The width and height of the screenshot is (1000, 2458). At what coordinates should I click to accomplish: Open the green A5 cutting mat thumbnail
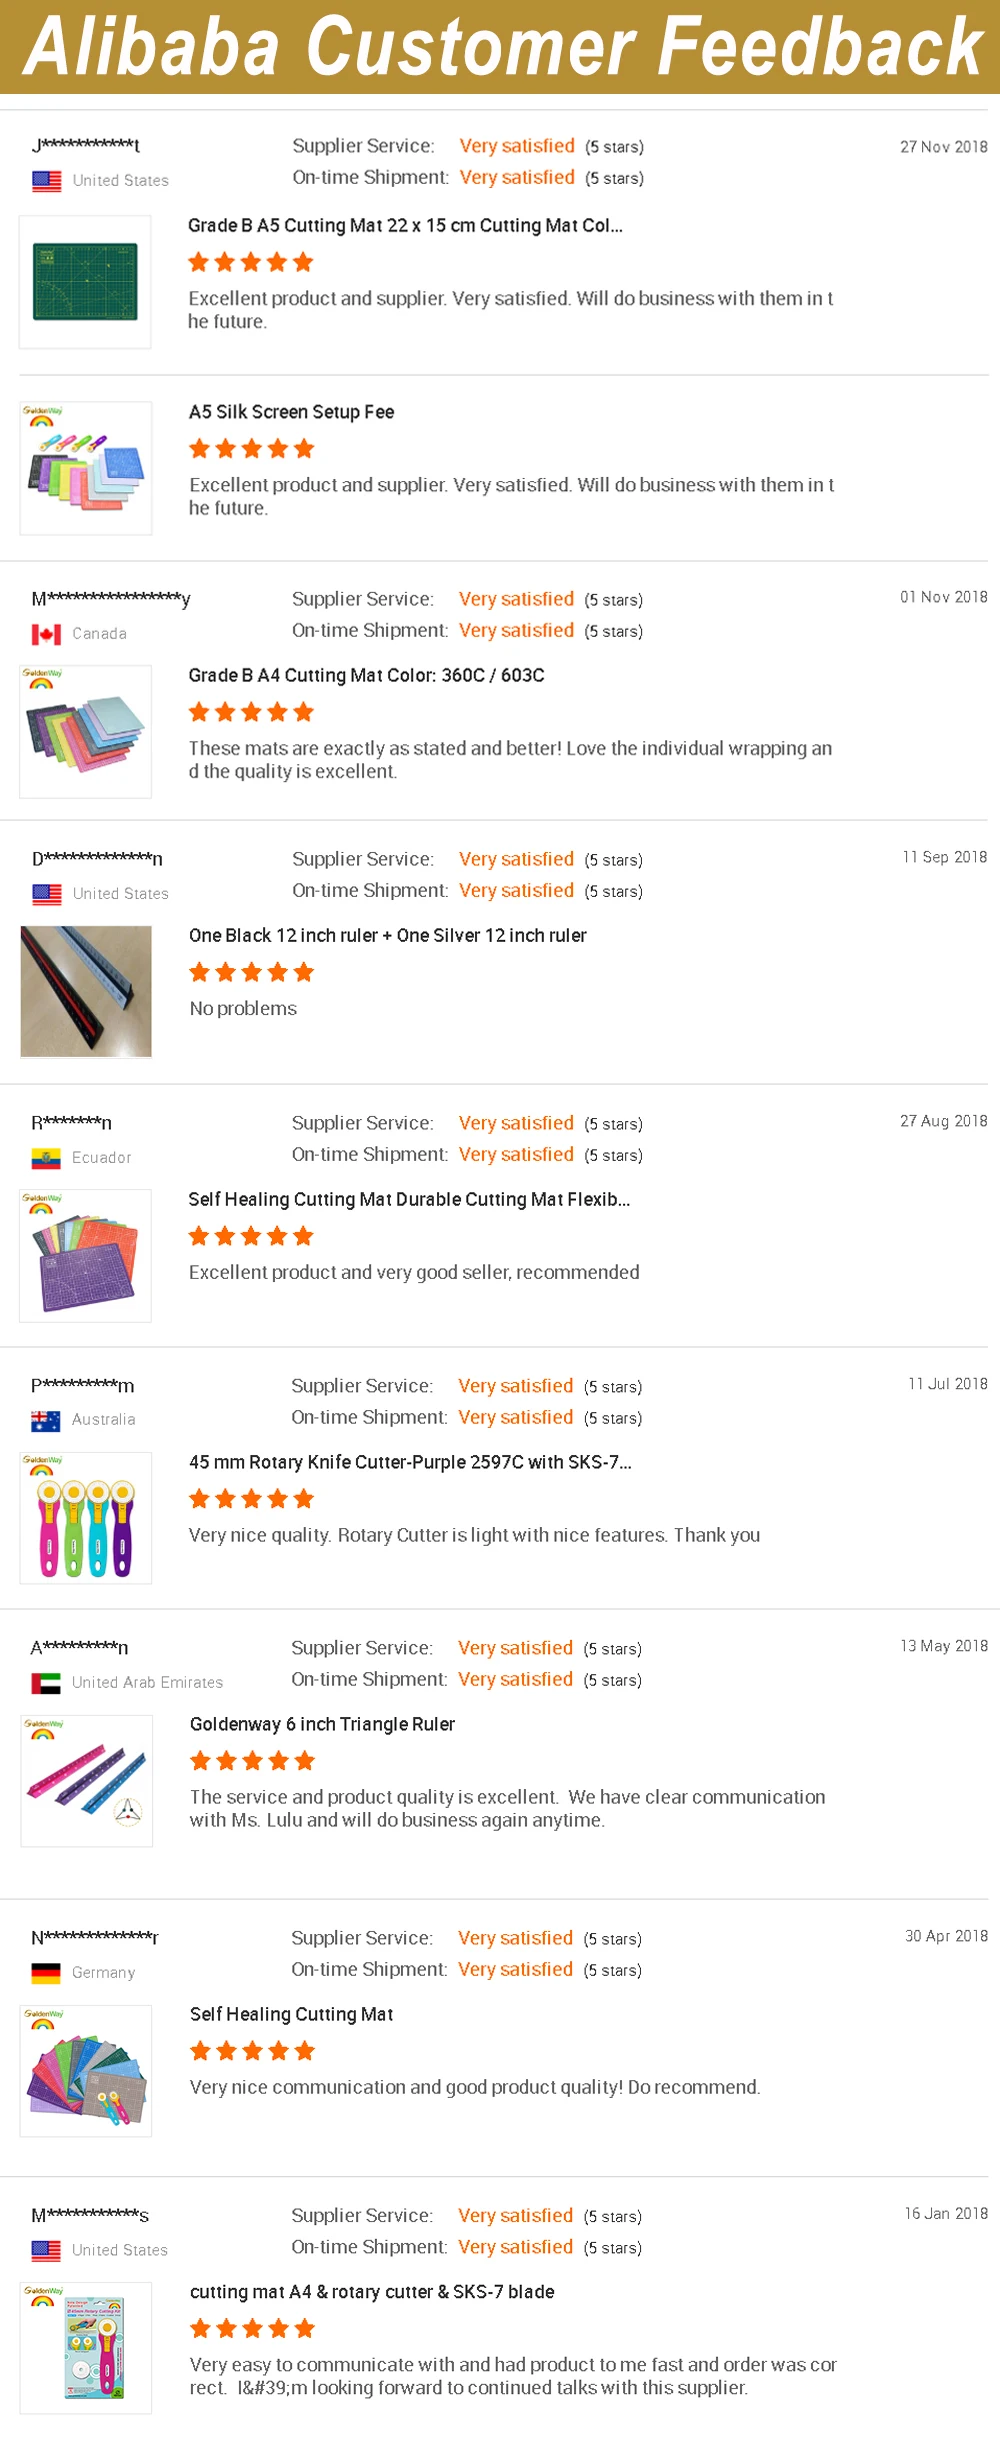(x=85, y=282)
